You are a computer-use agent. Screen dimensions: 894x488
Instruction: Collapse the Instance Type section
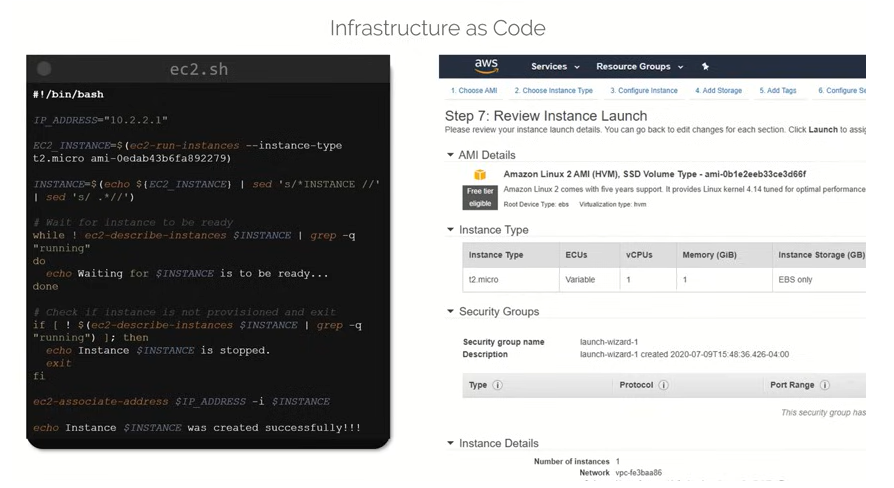coord(450,230)
